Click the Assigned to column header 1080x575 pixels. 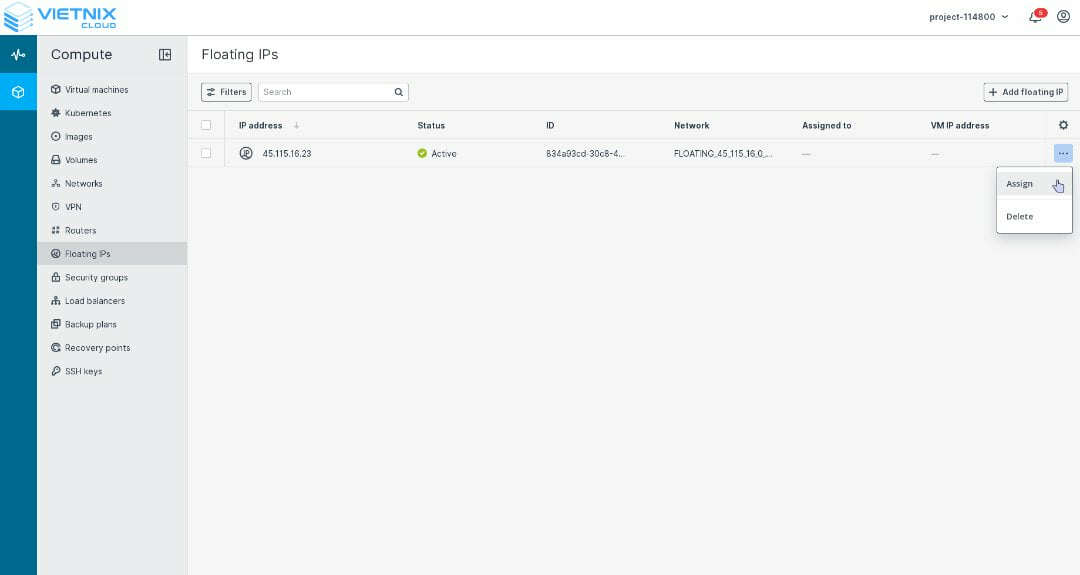point(827,125)
